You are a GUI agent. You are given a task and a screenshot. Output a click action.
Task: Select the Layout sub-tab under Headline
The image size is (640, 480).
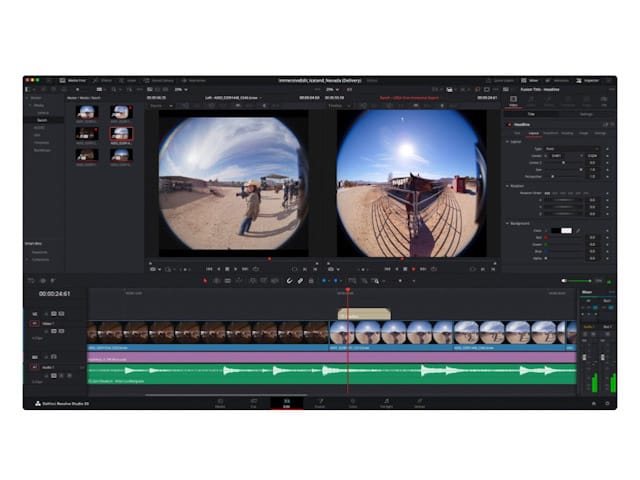tap(533, 133)
